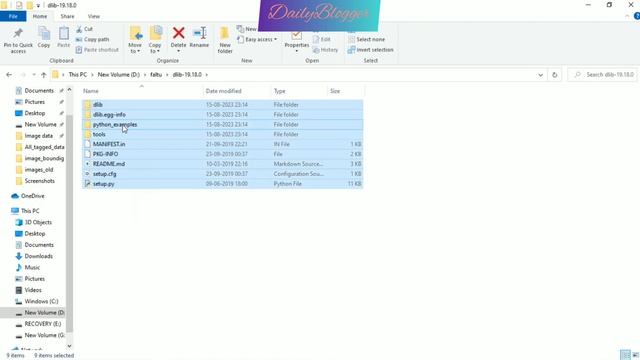Open recent locations dropdown arrow
The height and width of the screenshot is (360, 640).
click(x=34, y=75)
